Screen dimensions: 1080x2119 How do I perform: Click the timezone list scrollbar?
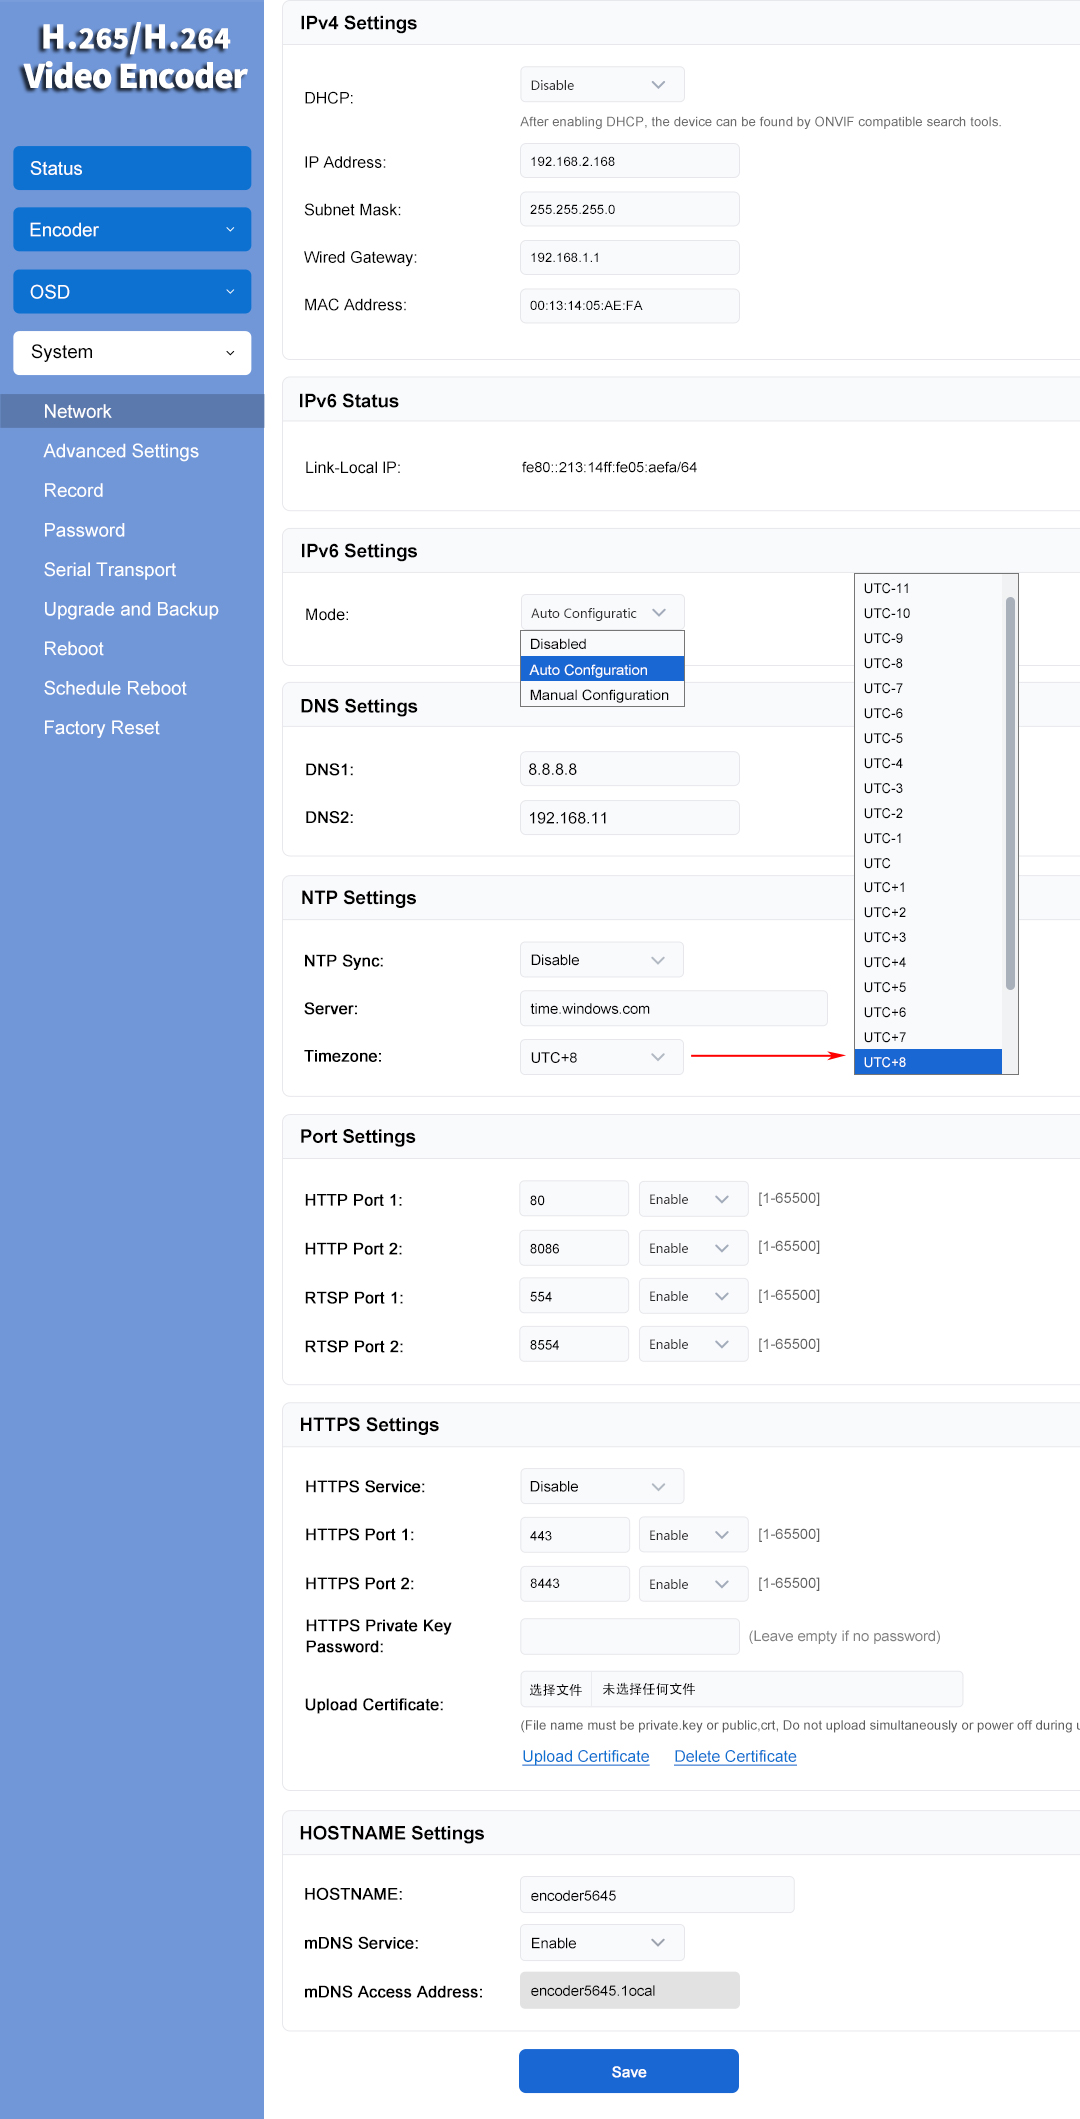(x=1010, y=793)
